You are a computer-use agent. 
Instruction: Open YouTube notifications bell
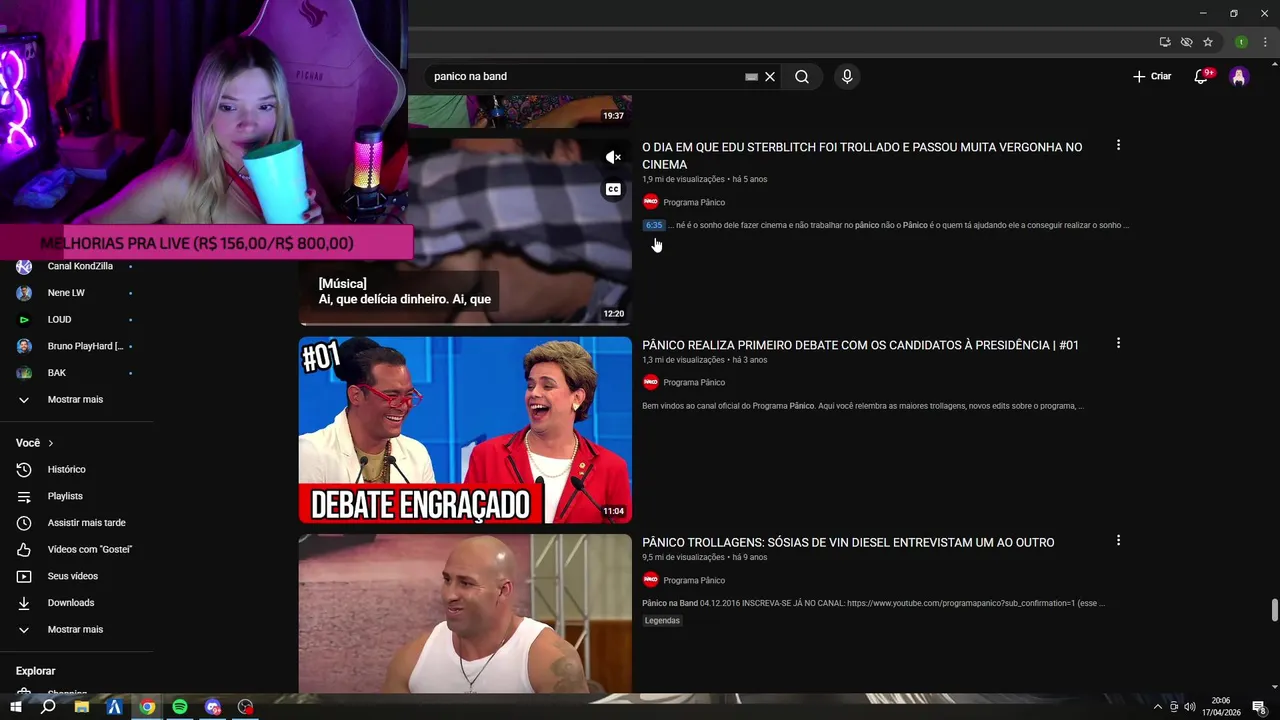1202,77
